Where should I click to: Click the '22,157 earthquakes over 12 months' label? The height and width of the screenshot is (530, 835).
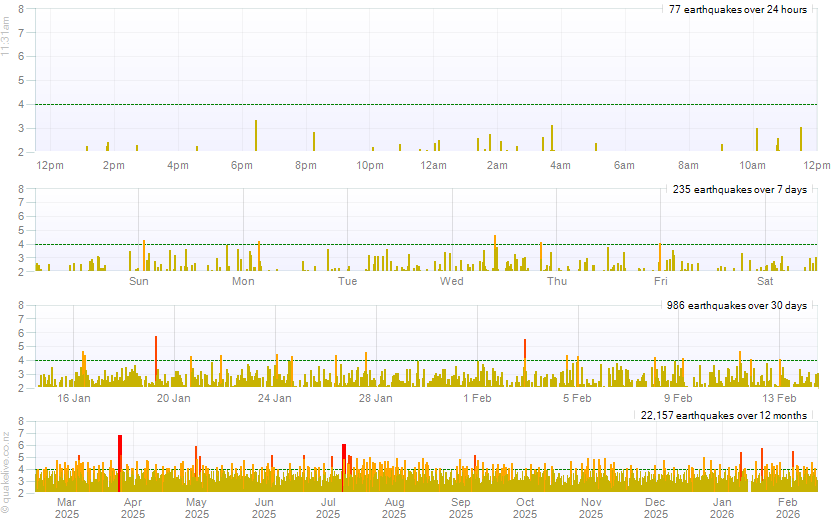[724, 415]
